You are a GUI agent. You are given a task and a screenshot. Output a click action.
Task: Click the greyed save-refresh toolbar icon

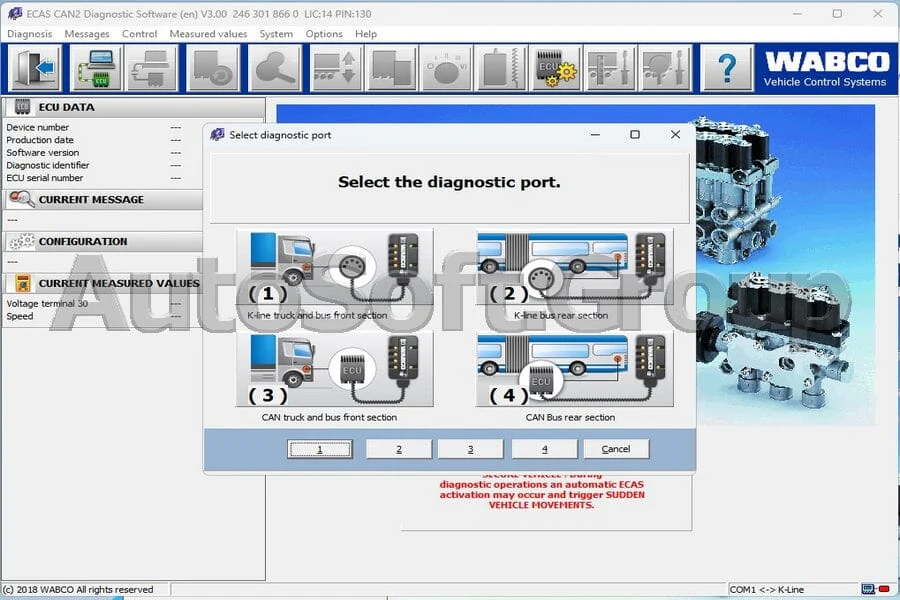click(213, 68)
